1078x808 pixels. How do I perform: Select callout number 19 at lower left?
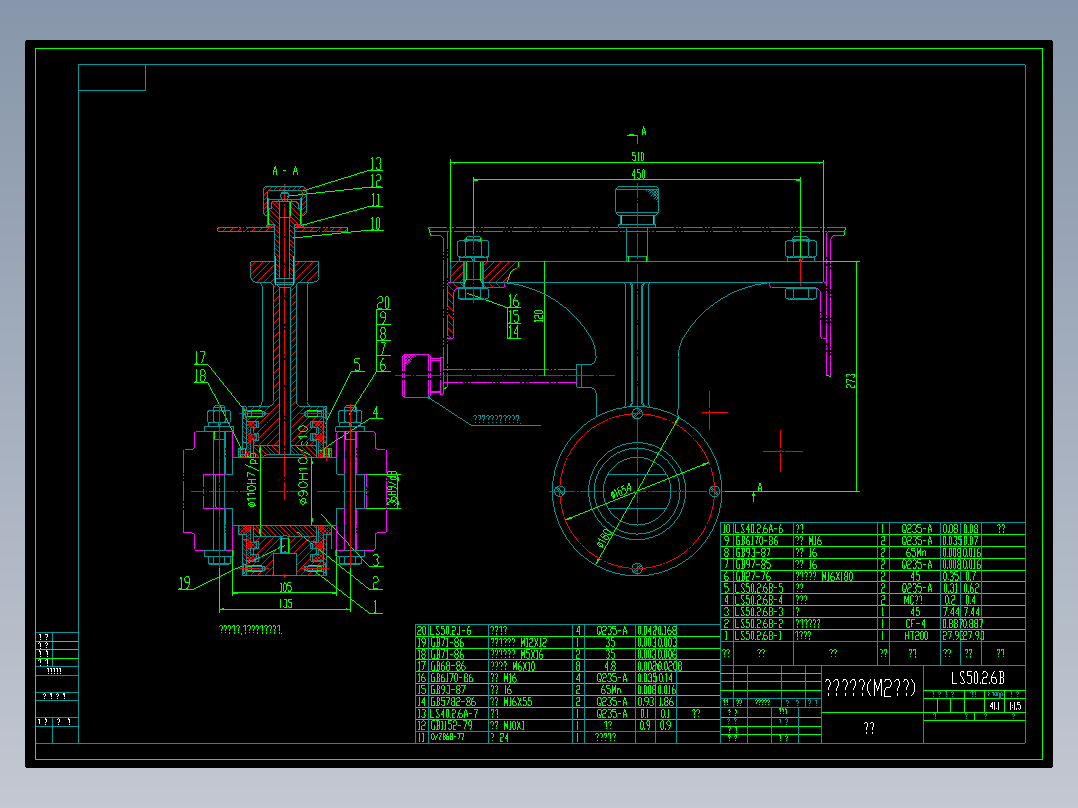point(184,583)
